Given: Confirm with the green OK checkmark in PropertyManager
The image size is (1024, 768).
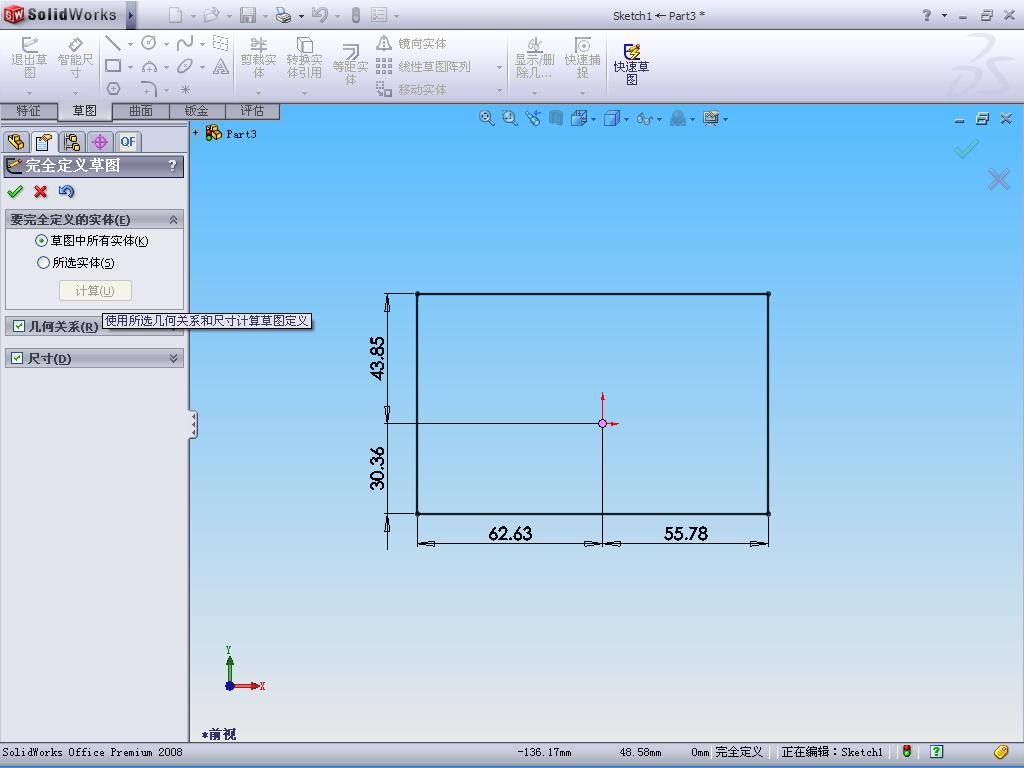Looking at the screenshot, I should [x=15, y=191].
